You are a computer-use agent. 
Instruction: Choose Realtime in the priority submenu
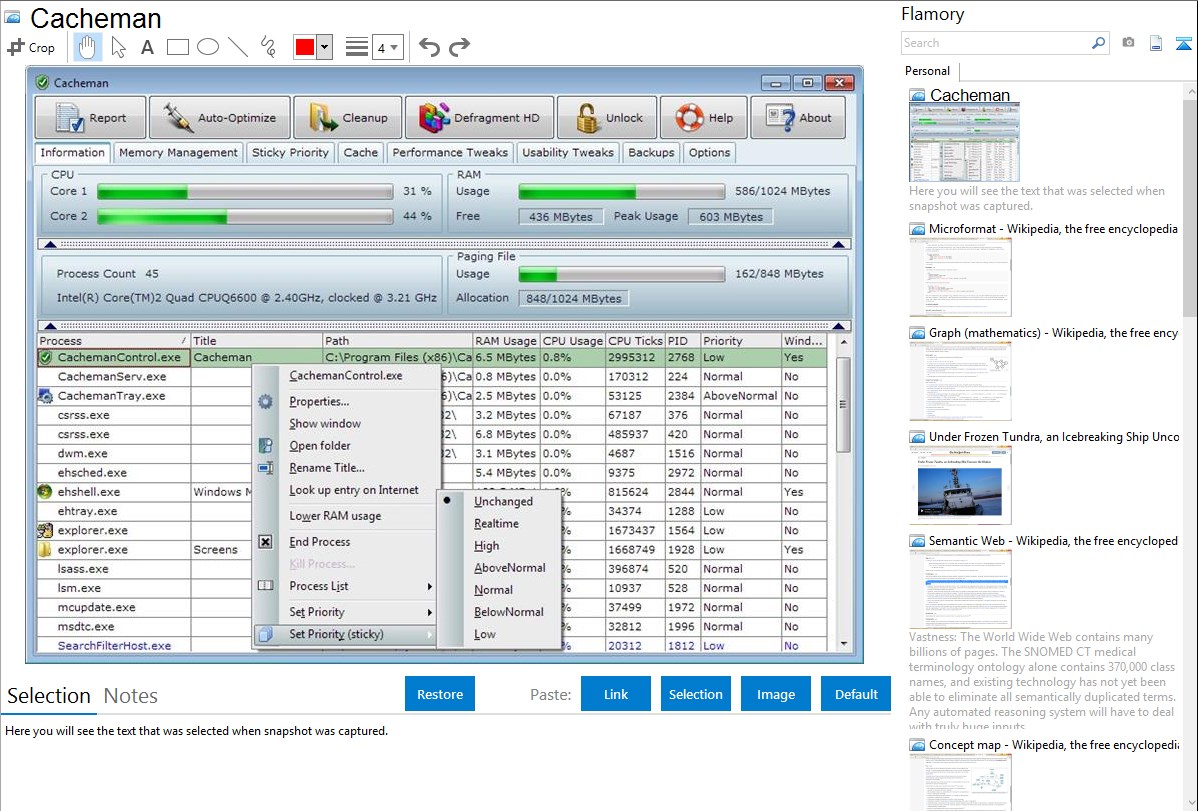[x=496, y=524]
